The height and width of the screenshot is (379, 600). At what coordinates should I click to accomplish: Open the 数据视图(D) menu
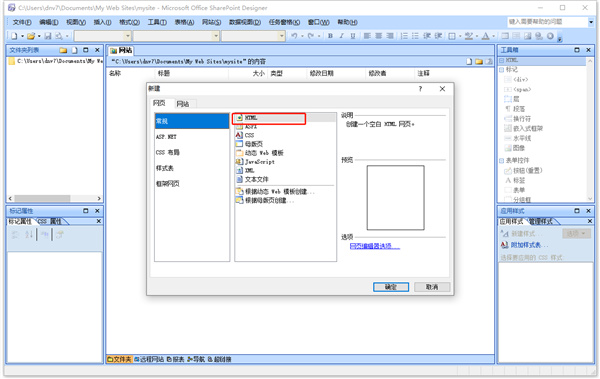coord(245,22)
